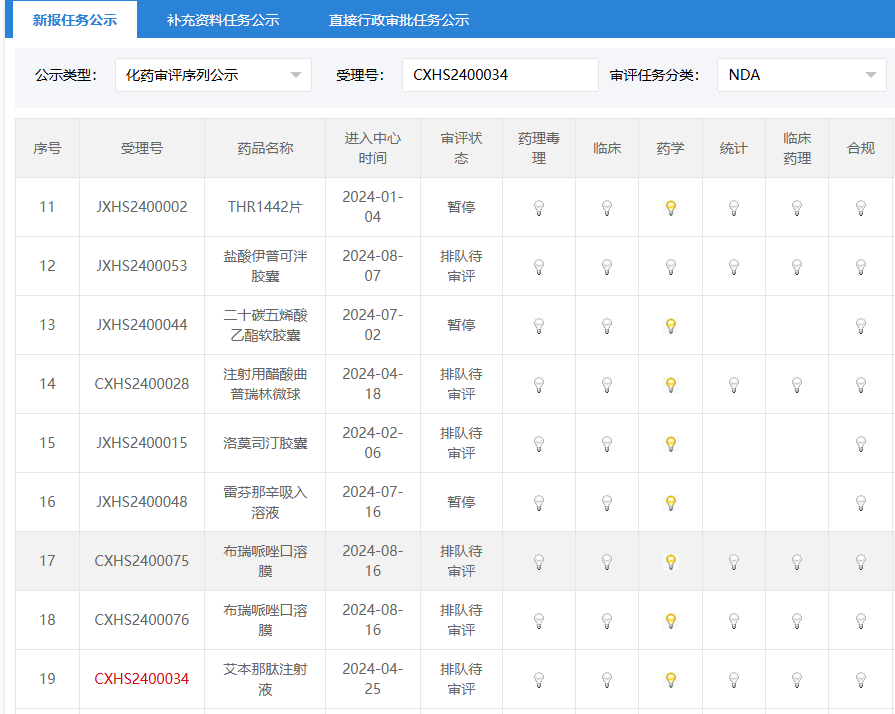Click yellow 药学 bulb for CXHS2400028
895x714 pixels.
[x=671, y=385]
